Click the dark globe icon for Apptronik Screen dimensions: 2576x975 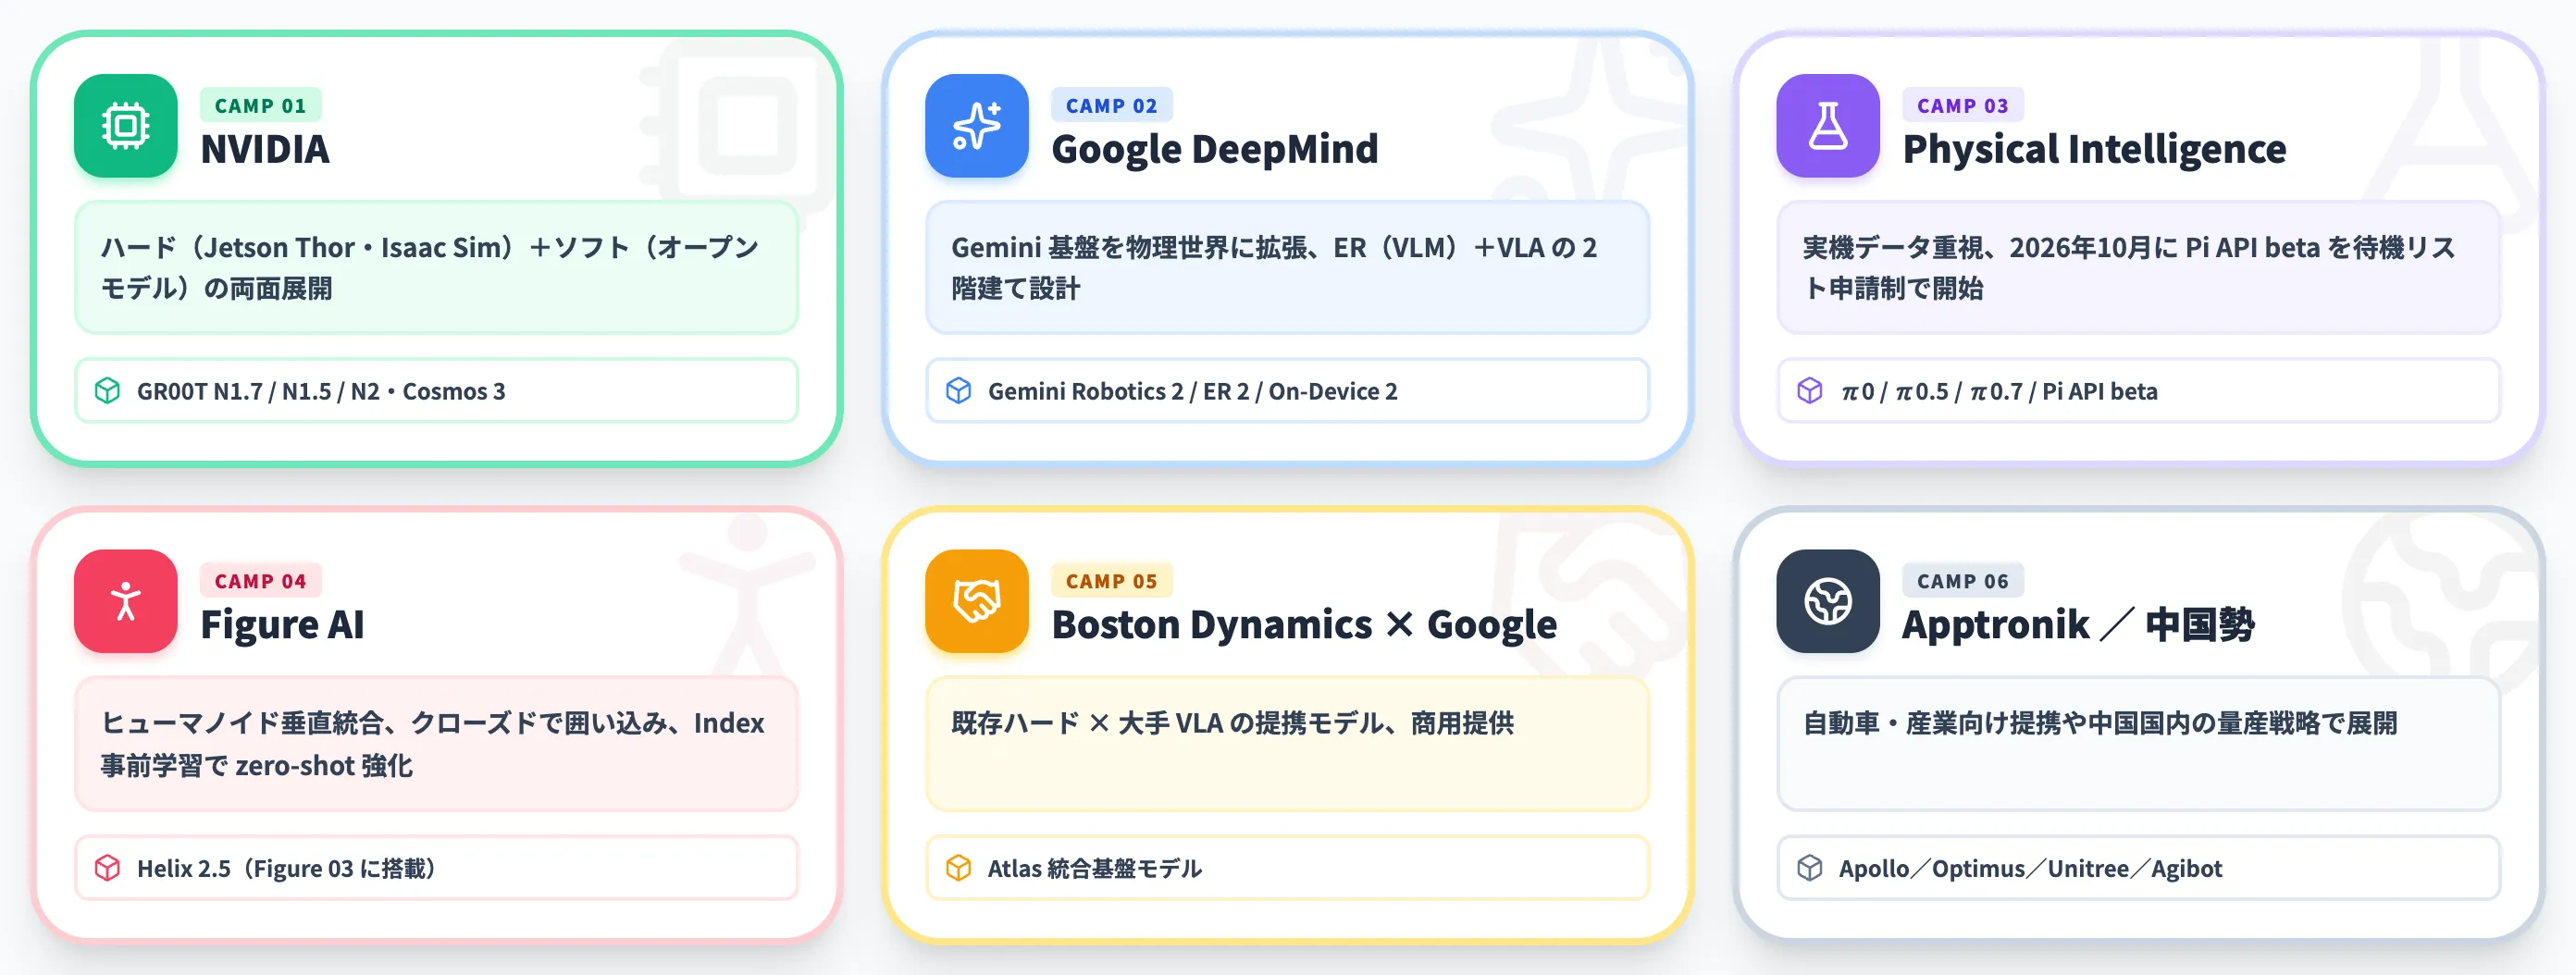1828,601
